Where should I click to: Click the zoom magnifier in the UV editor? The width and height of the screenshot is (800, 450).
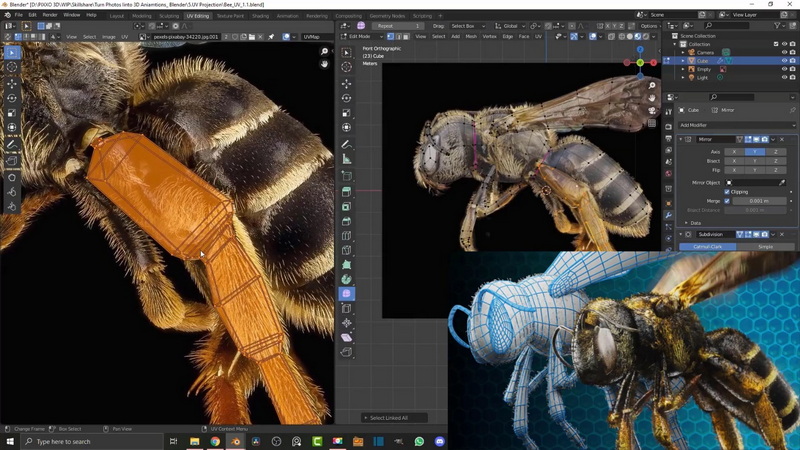click(324, 52)
